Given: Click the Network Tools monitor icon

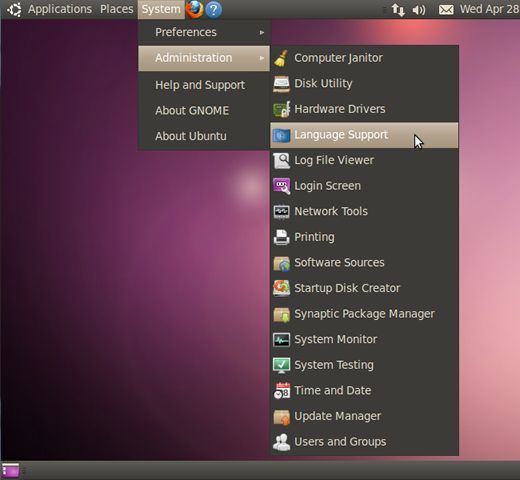Looking at the screenshot, I should click(x=282, y=212).
